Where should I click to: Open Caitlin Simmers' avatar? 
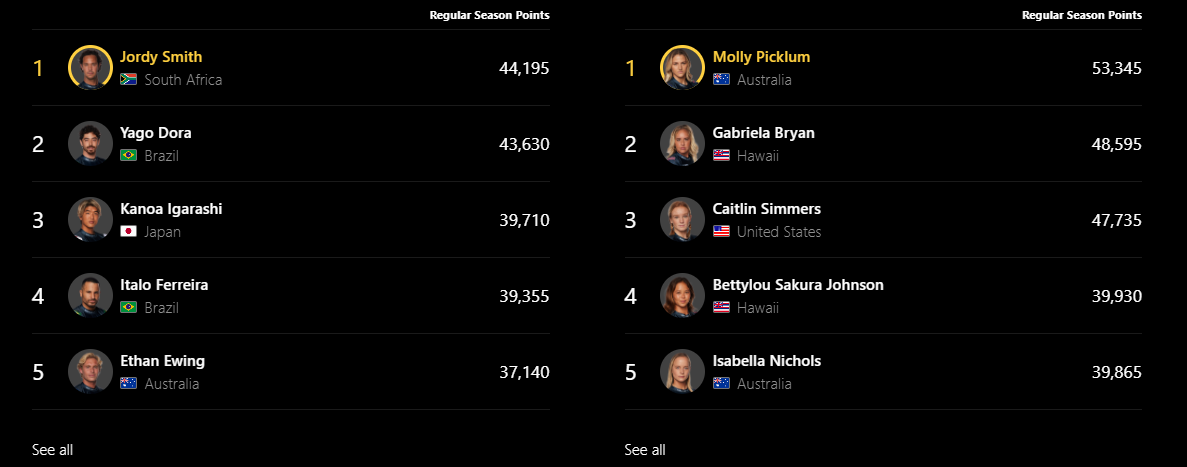click(x=683, y=219)
